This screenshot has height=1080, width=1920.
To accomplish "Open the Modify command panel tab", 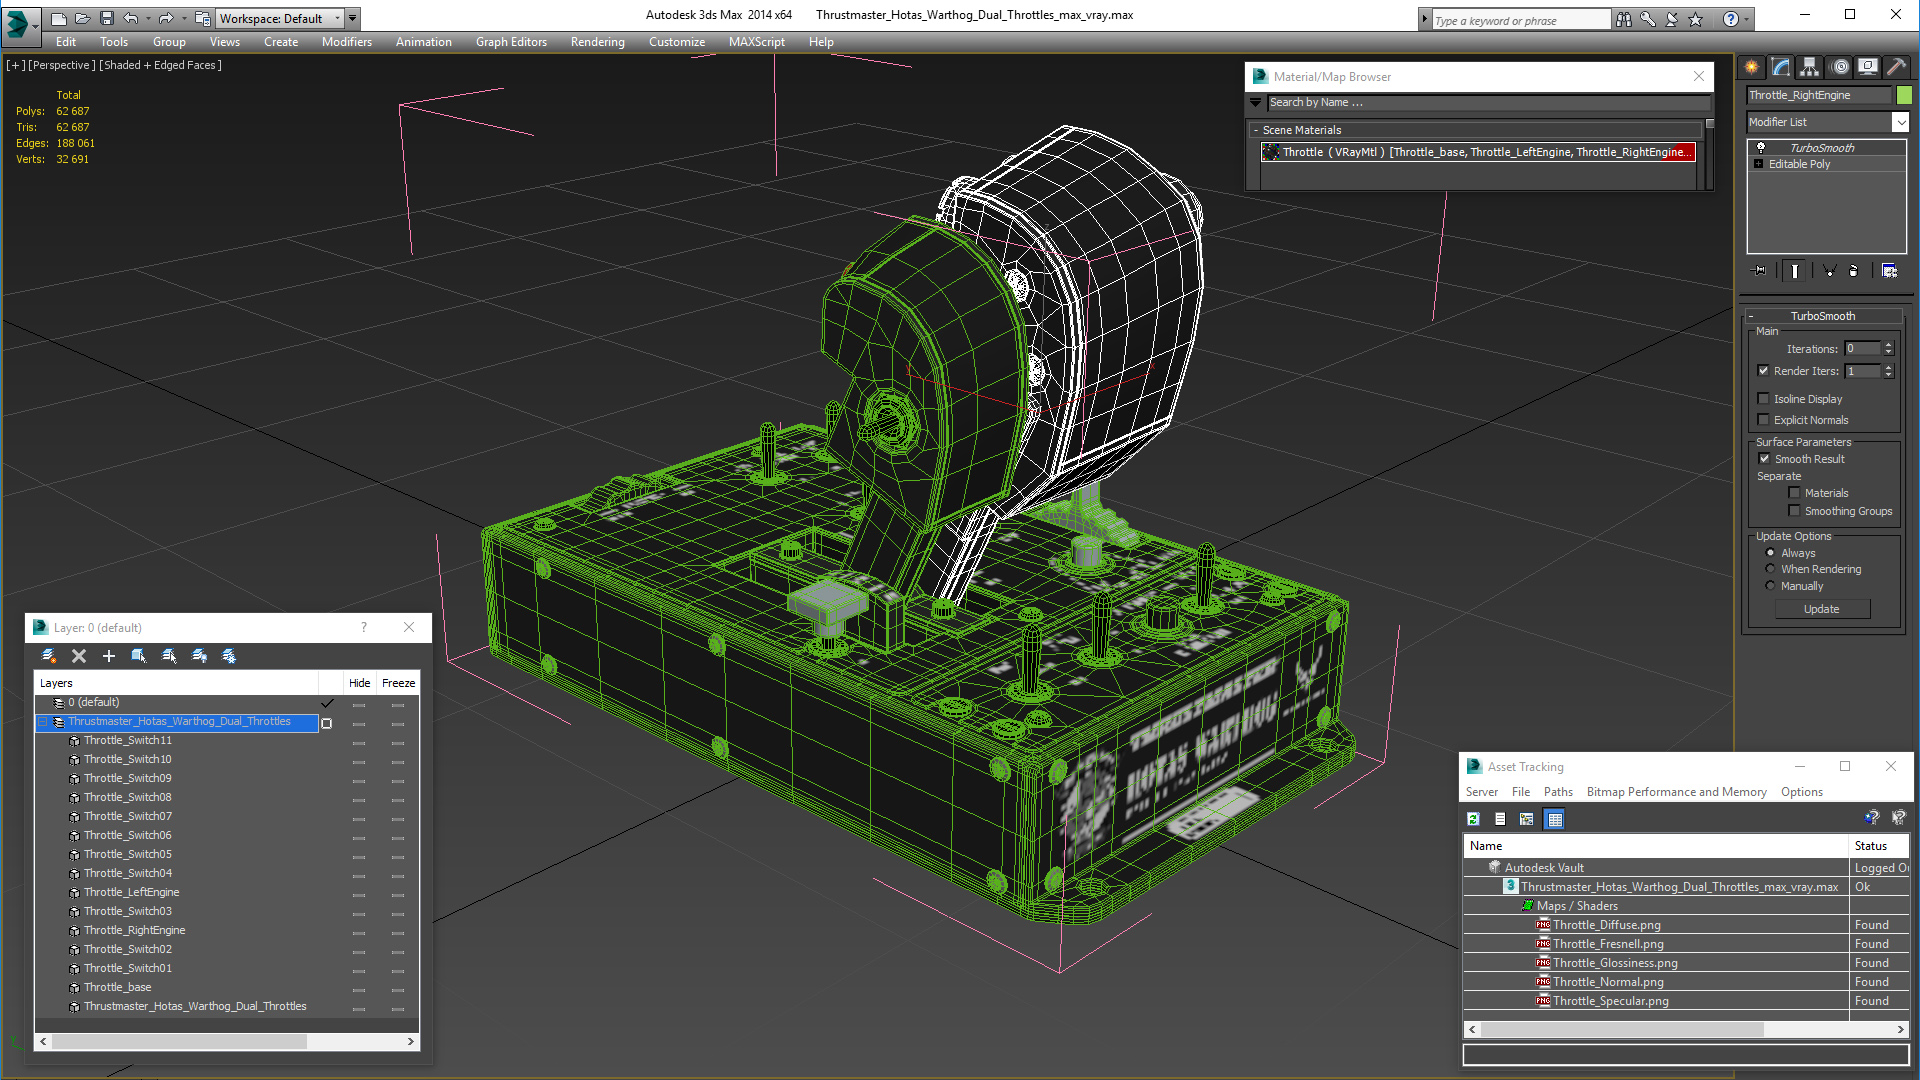I will tap(1781, 67).
